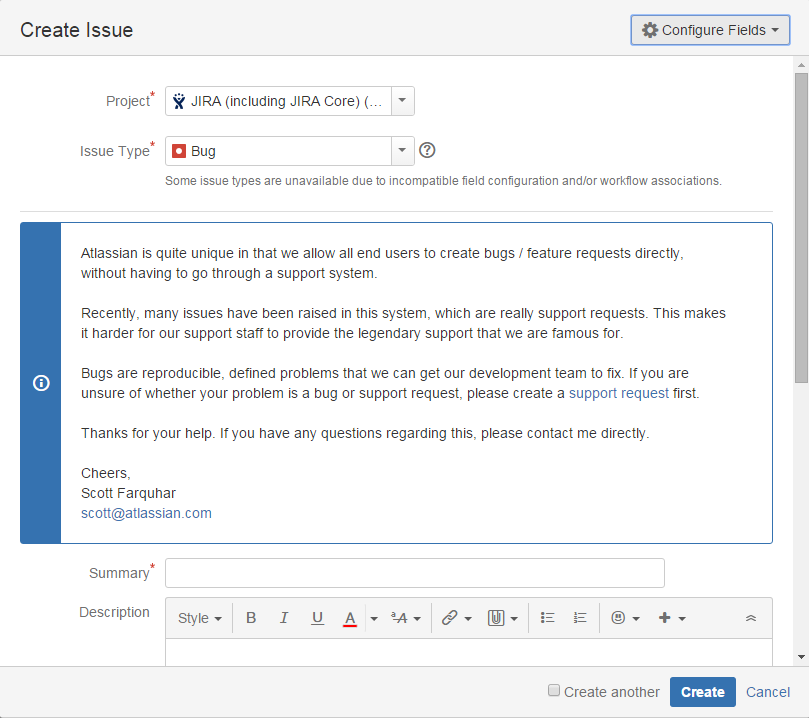
Task: Focus the Summary text field
Action: tap(415, 573)
